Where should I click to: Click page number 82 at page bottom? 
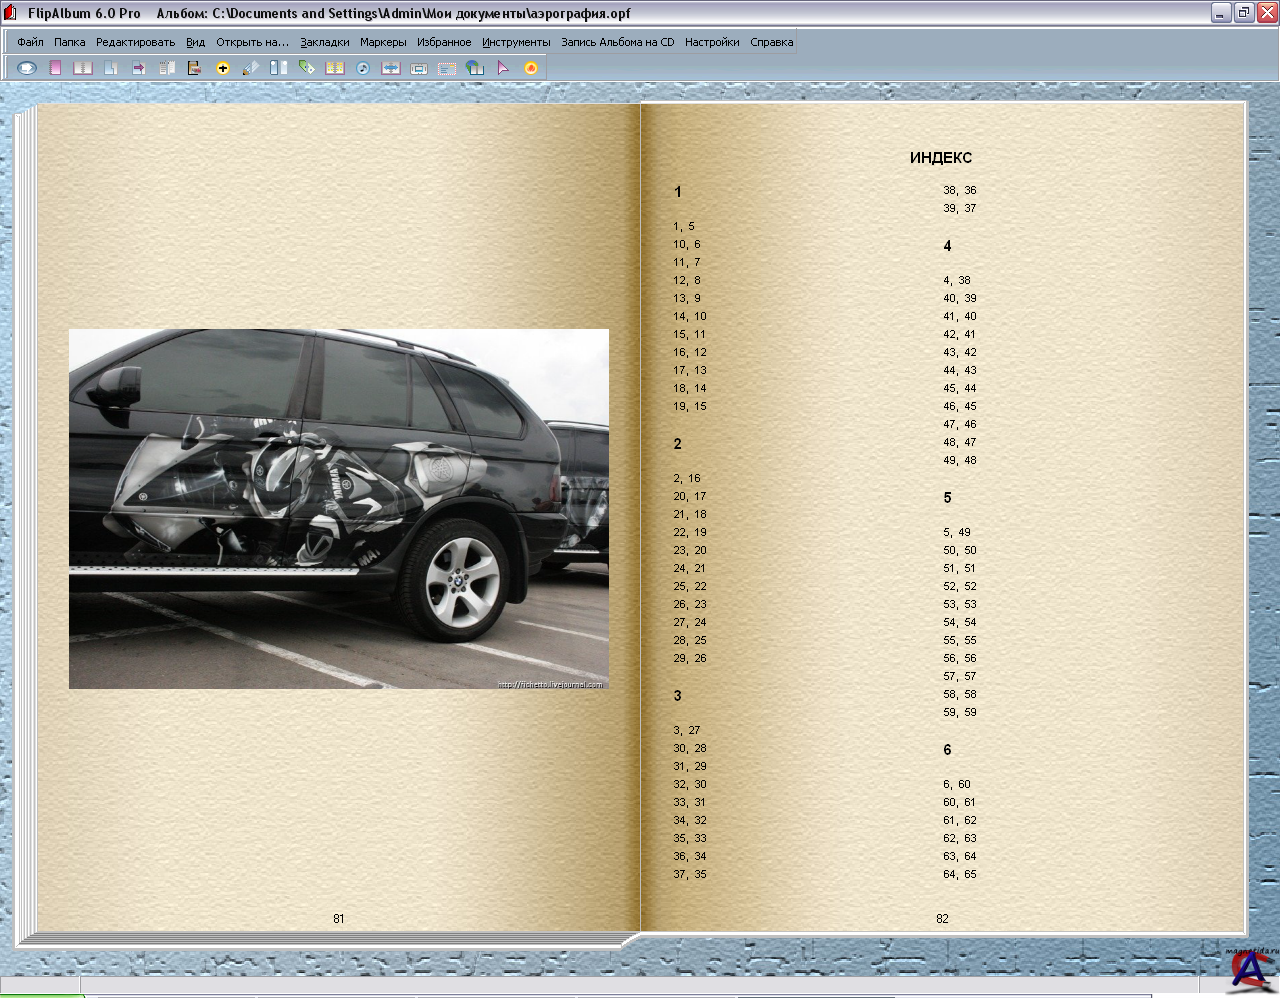tap(942, 918)
